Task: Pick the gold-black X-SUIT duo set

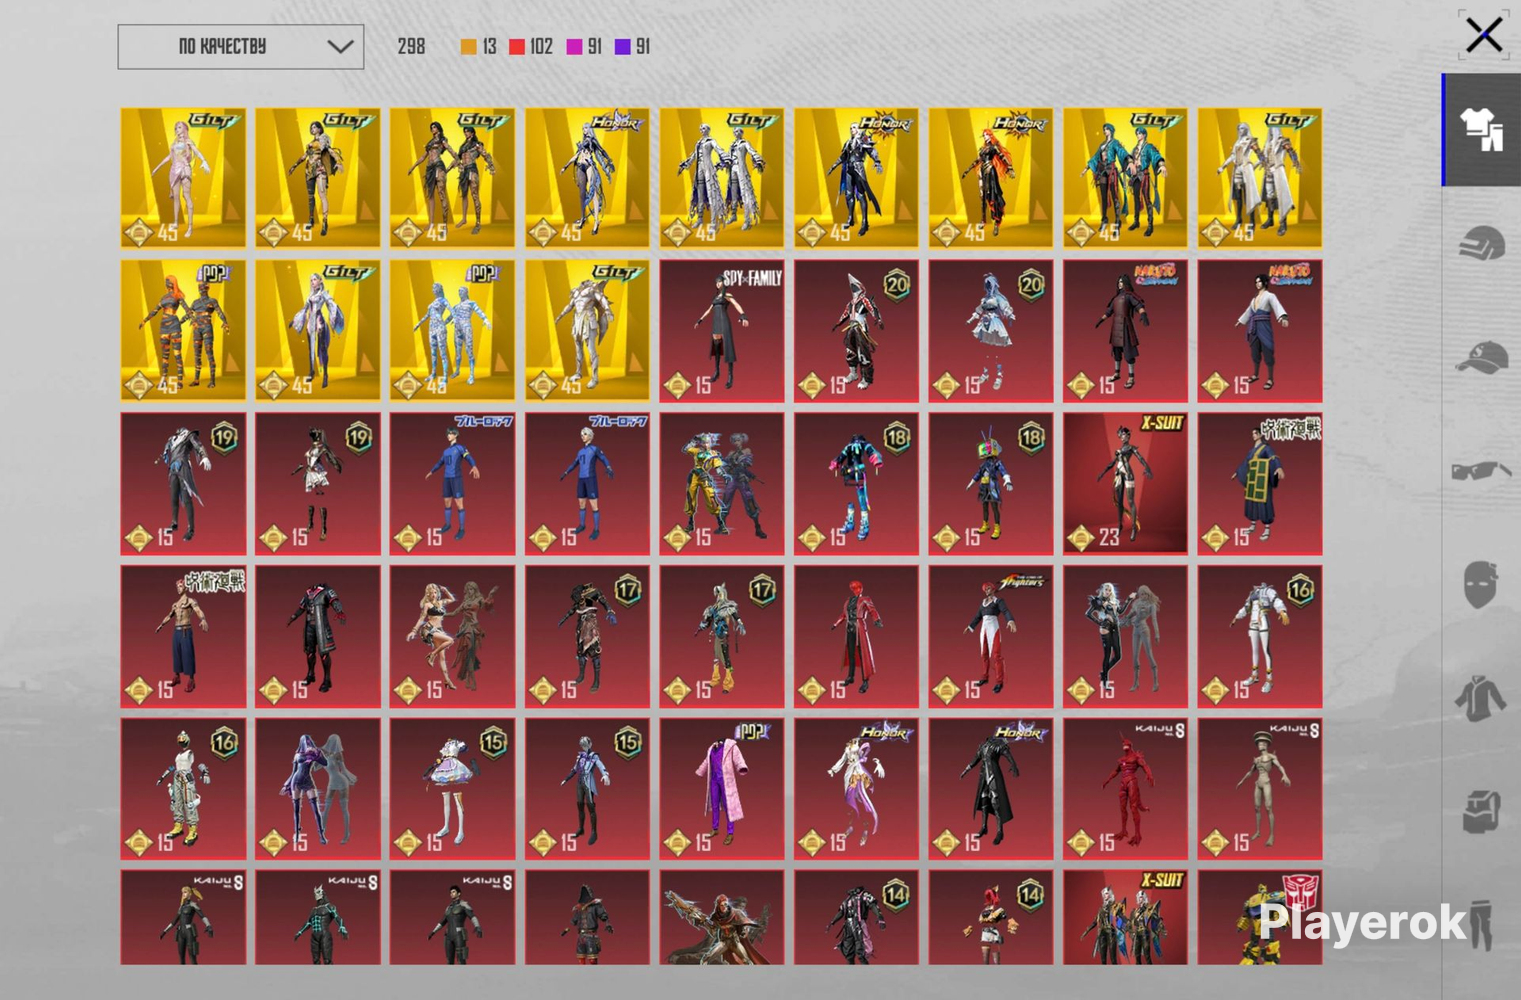Action: click(1125, 917)
